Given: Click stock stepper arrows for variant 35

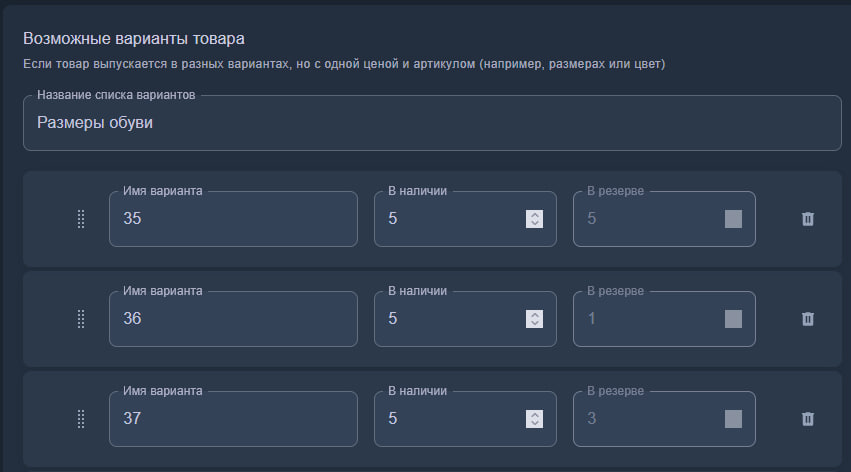Looking at the screenshot, I should (534, 219).
